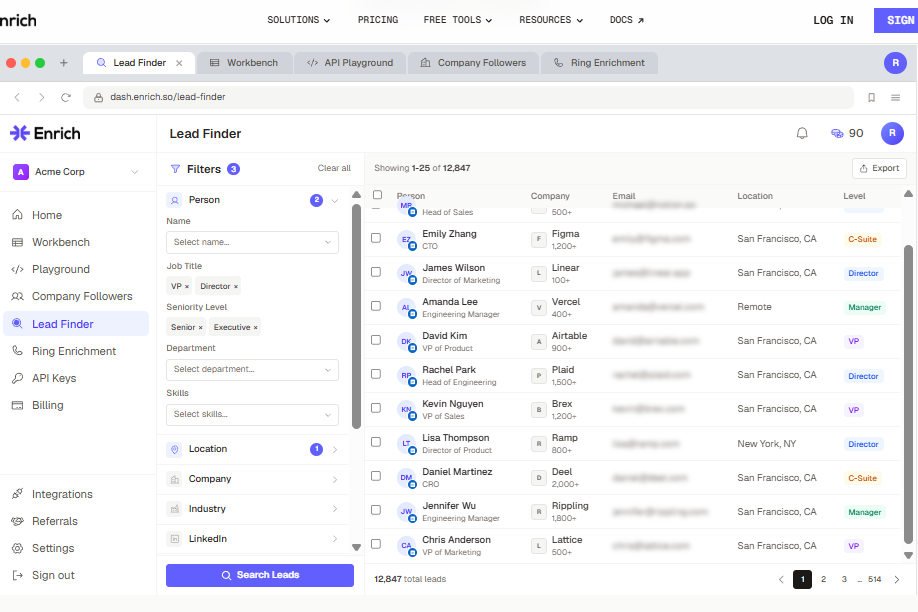
Task: Open Billing in the sidebar
Action: point(47,405)
